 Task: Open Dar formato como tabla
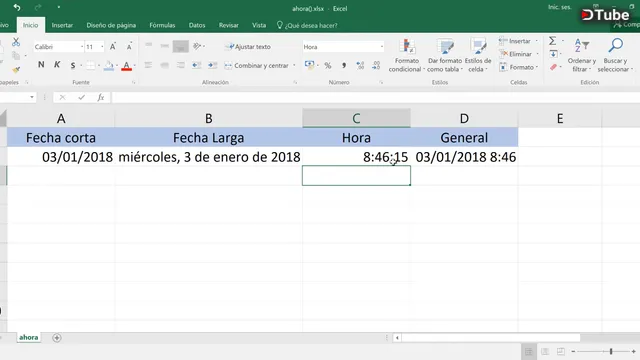[445, 55]
